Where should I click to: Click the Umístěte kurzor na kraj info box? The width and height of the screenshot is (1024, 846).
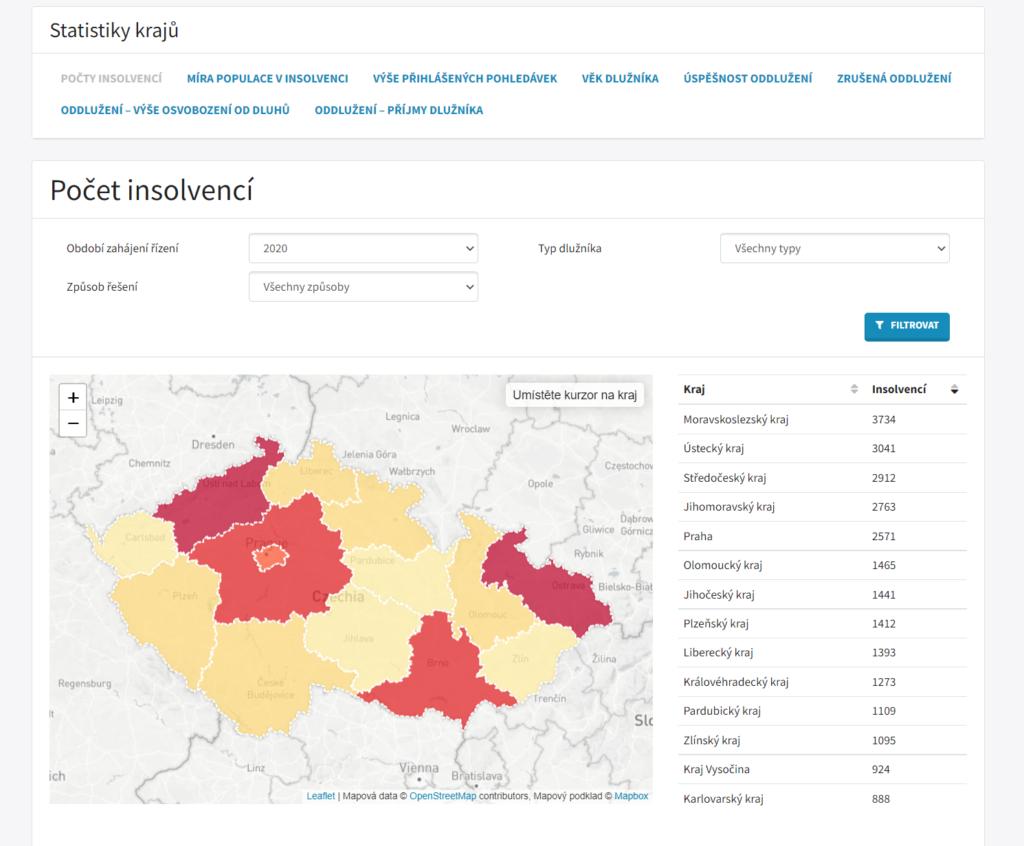pyautogui.click(x=575, y=395)
